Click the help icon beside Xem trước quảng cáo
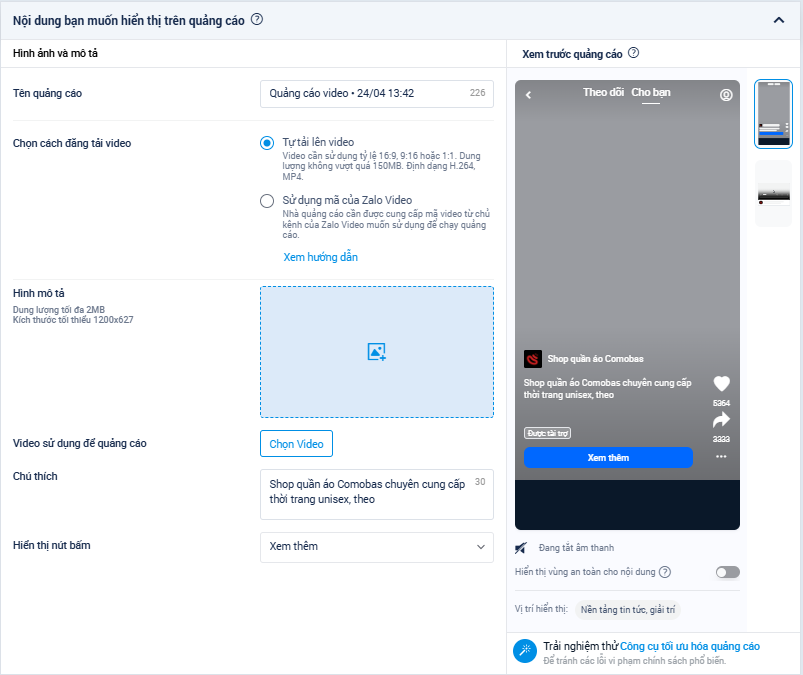 [633, 54]
